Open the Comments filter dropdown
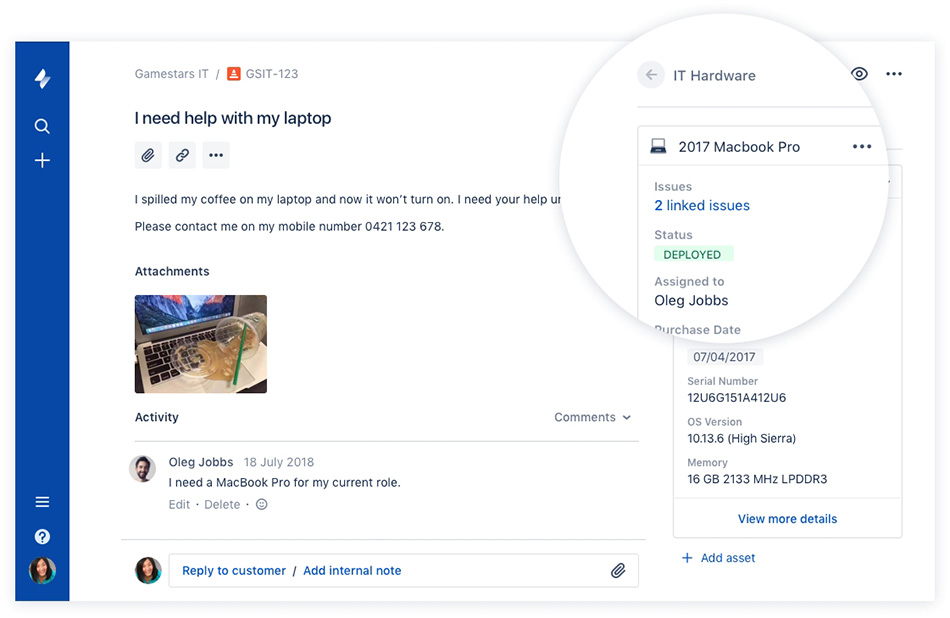 click(592, 417)
